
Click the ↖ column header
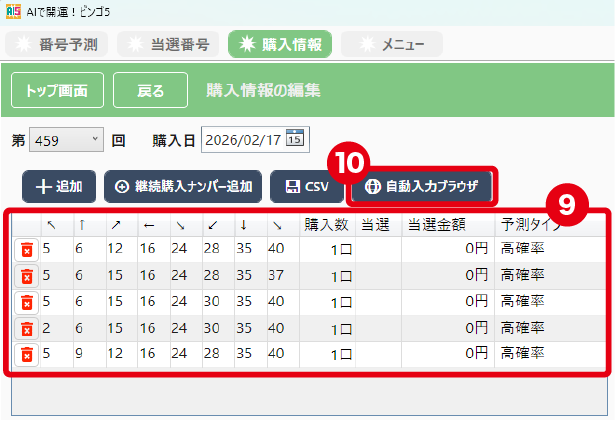57,225
